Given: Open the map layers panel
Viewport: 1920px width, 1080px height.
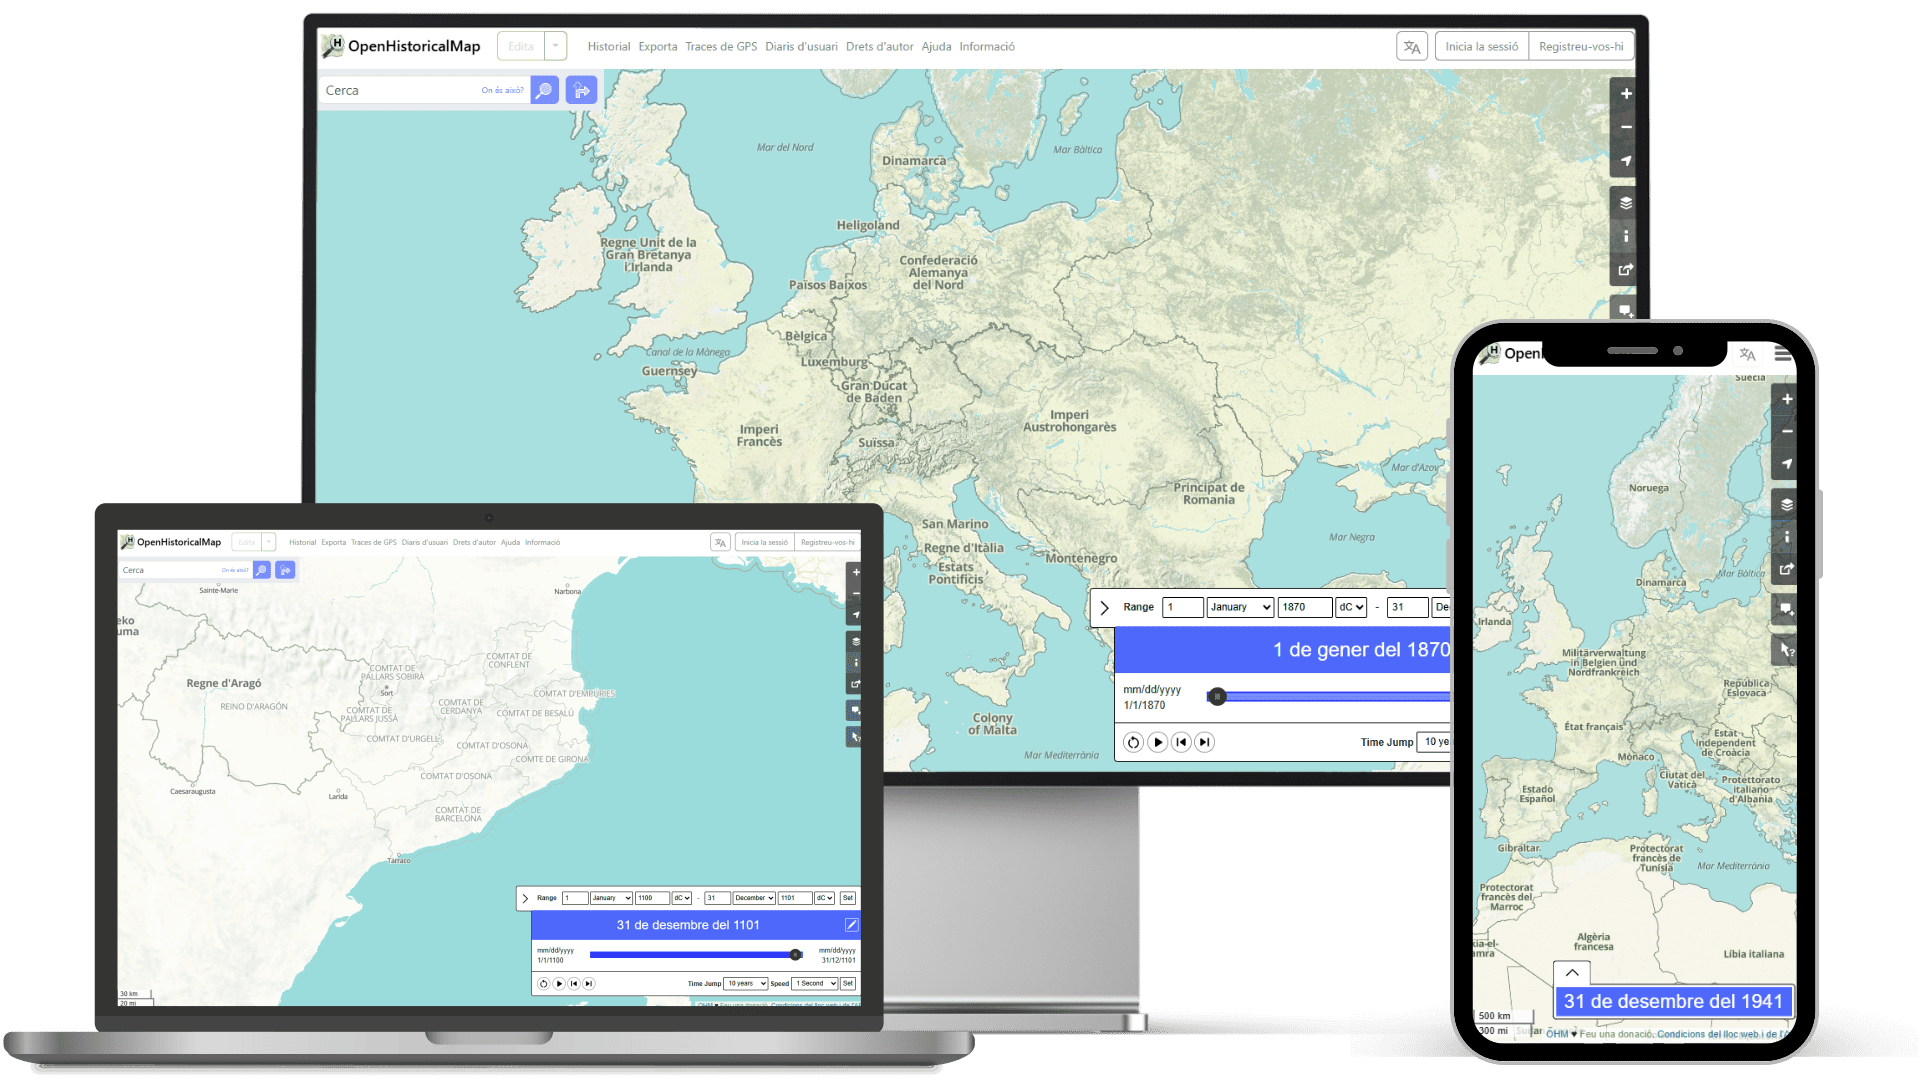Looking at the screenshot, I should tap(1625, 201).
